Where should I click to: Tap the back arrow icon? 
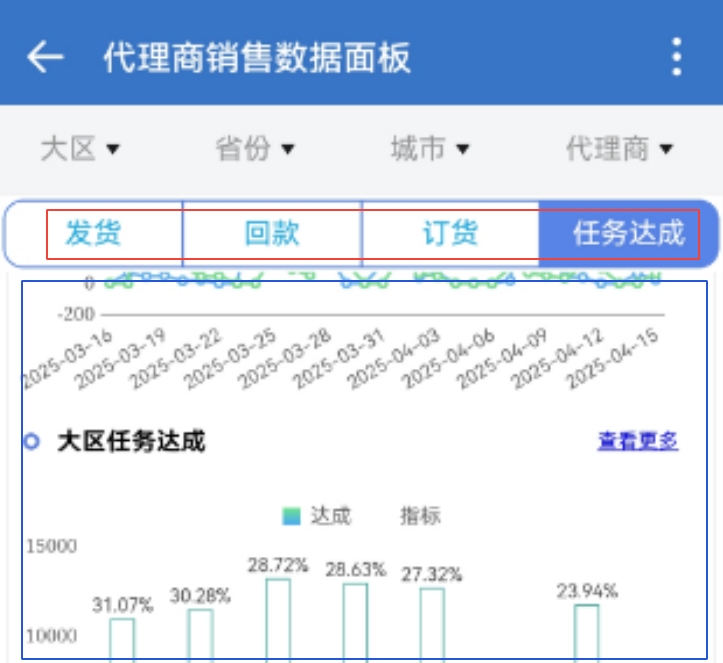click(x=45, y=57)
